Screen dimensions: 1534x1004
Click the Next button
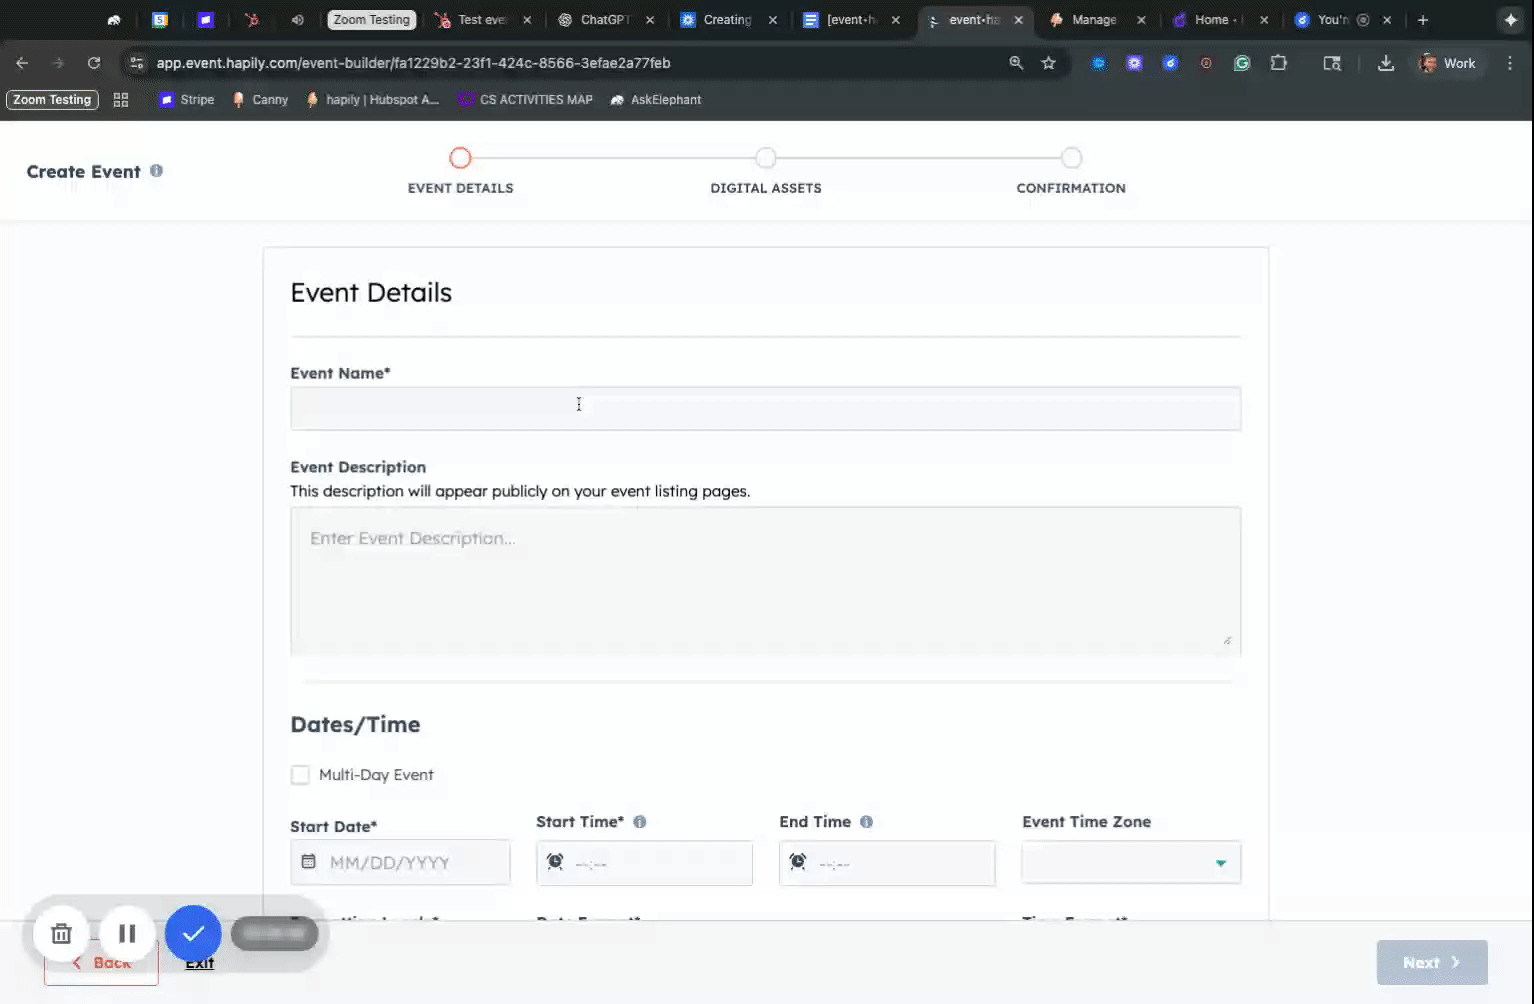1431,962
